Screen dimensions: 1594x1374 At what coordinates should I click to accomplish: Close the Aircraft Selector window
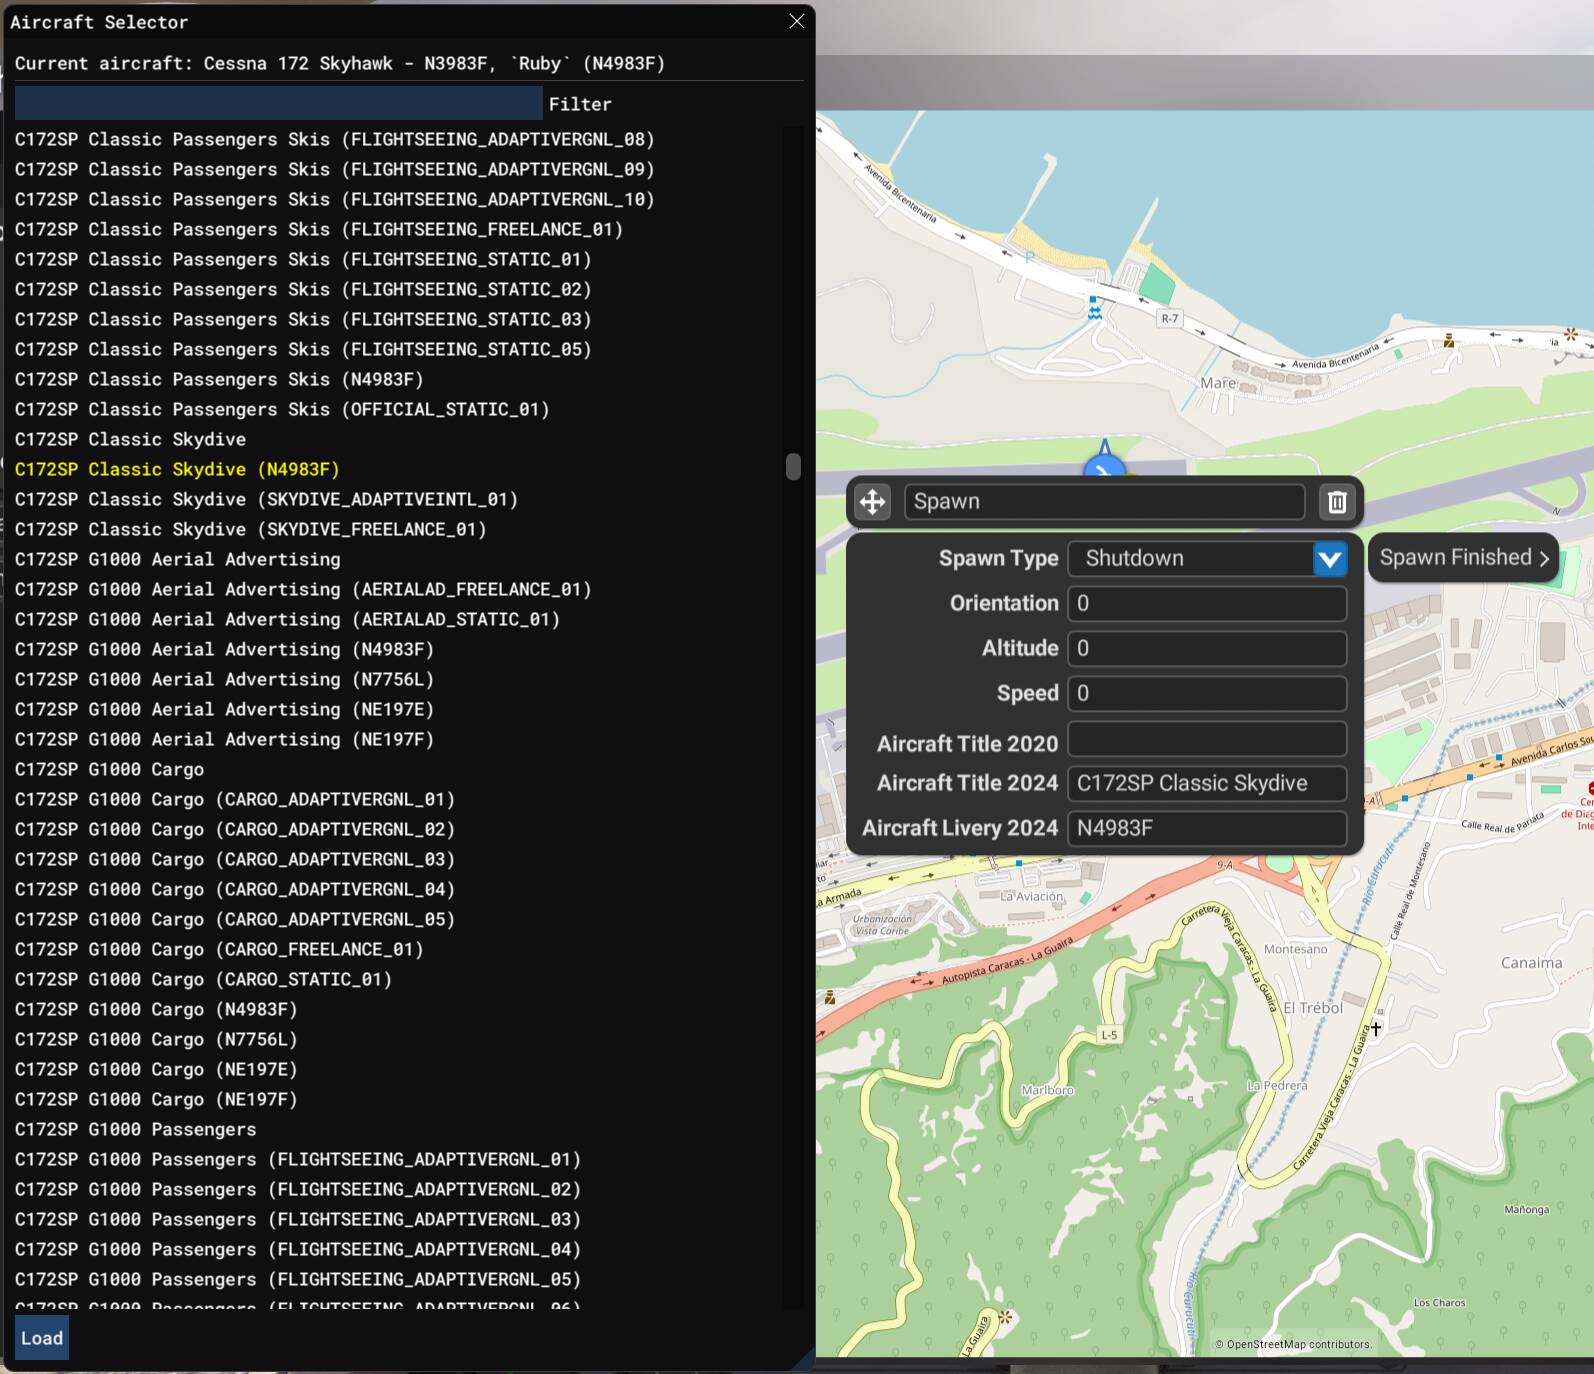coord(796,21)
